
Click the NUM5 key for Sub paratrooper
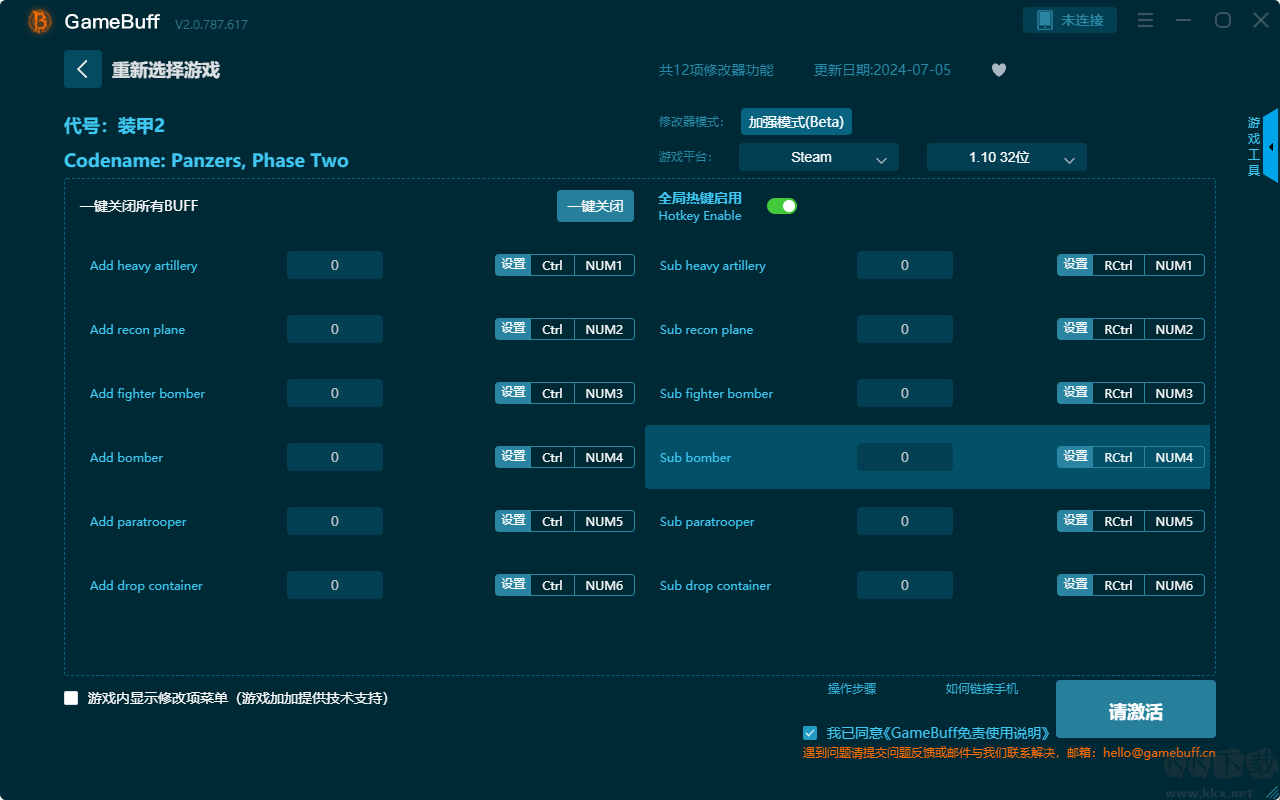click(1174, 521)
